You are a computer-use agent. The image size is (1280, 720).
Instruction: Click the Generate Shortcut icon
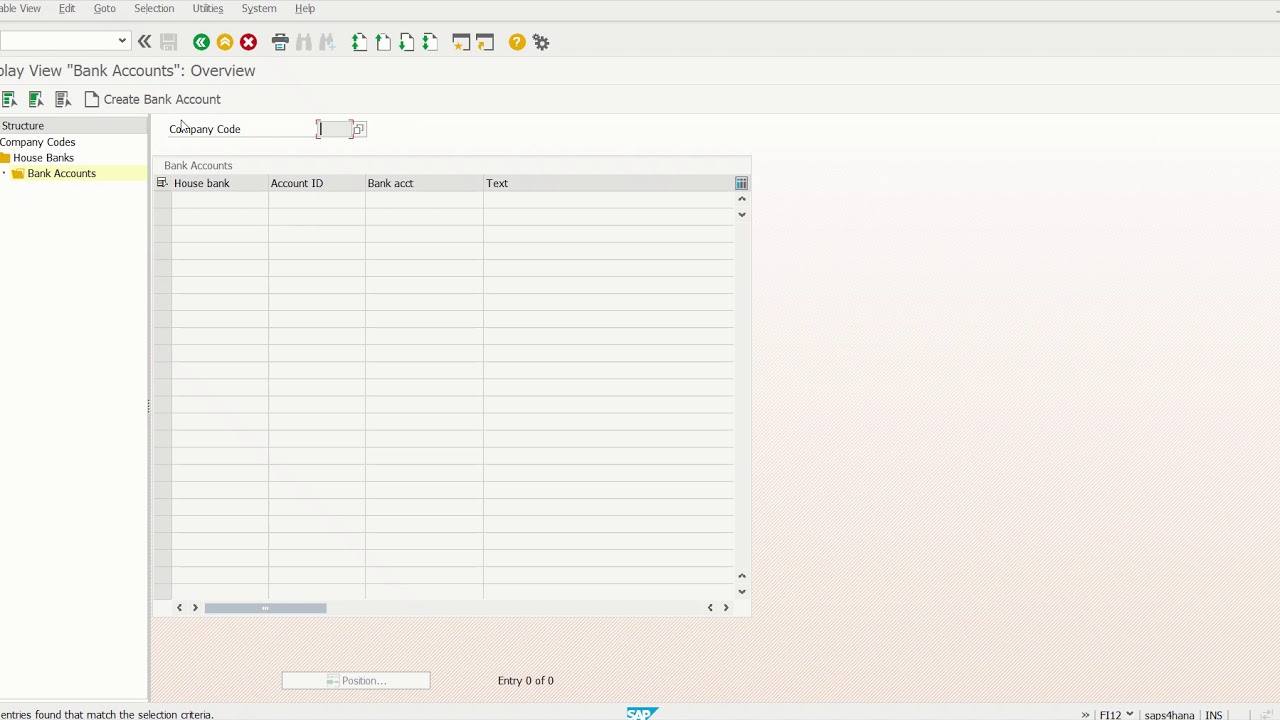(x=485, y=42)
